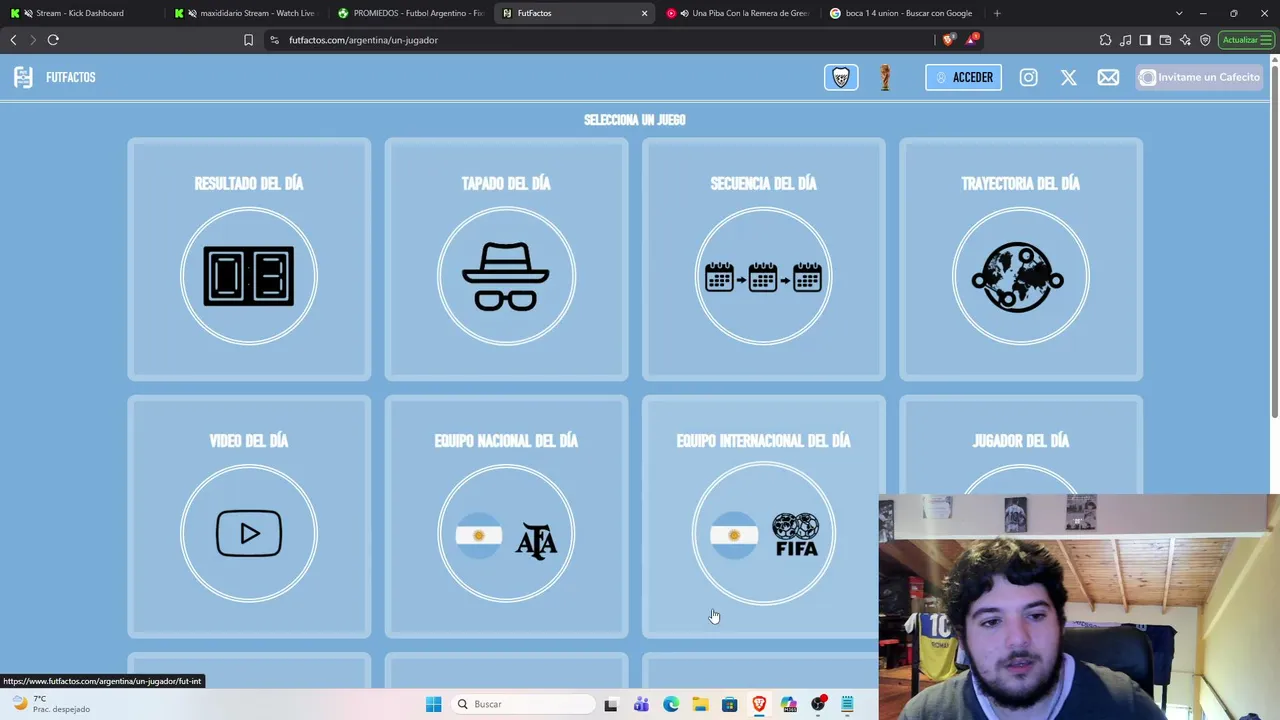1280x720 pixels.
Task: Open the FutFactos Instagram page
Action: coord(1028,77)
